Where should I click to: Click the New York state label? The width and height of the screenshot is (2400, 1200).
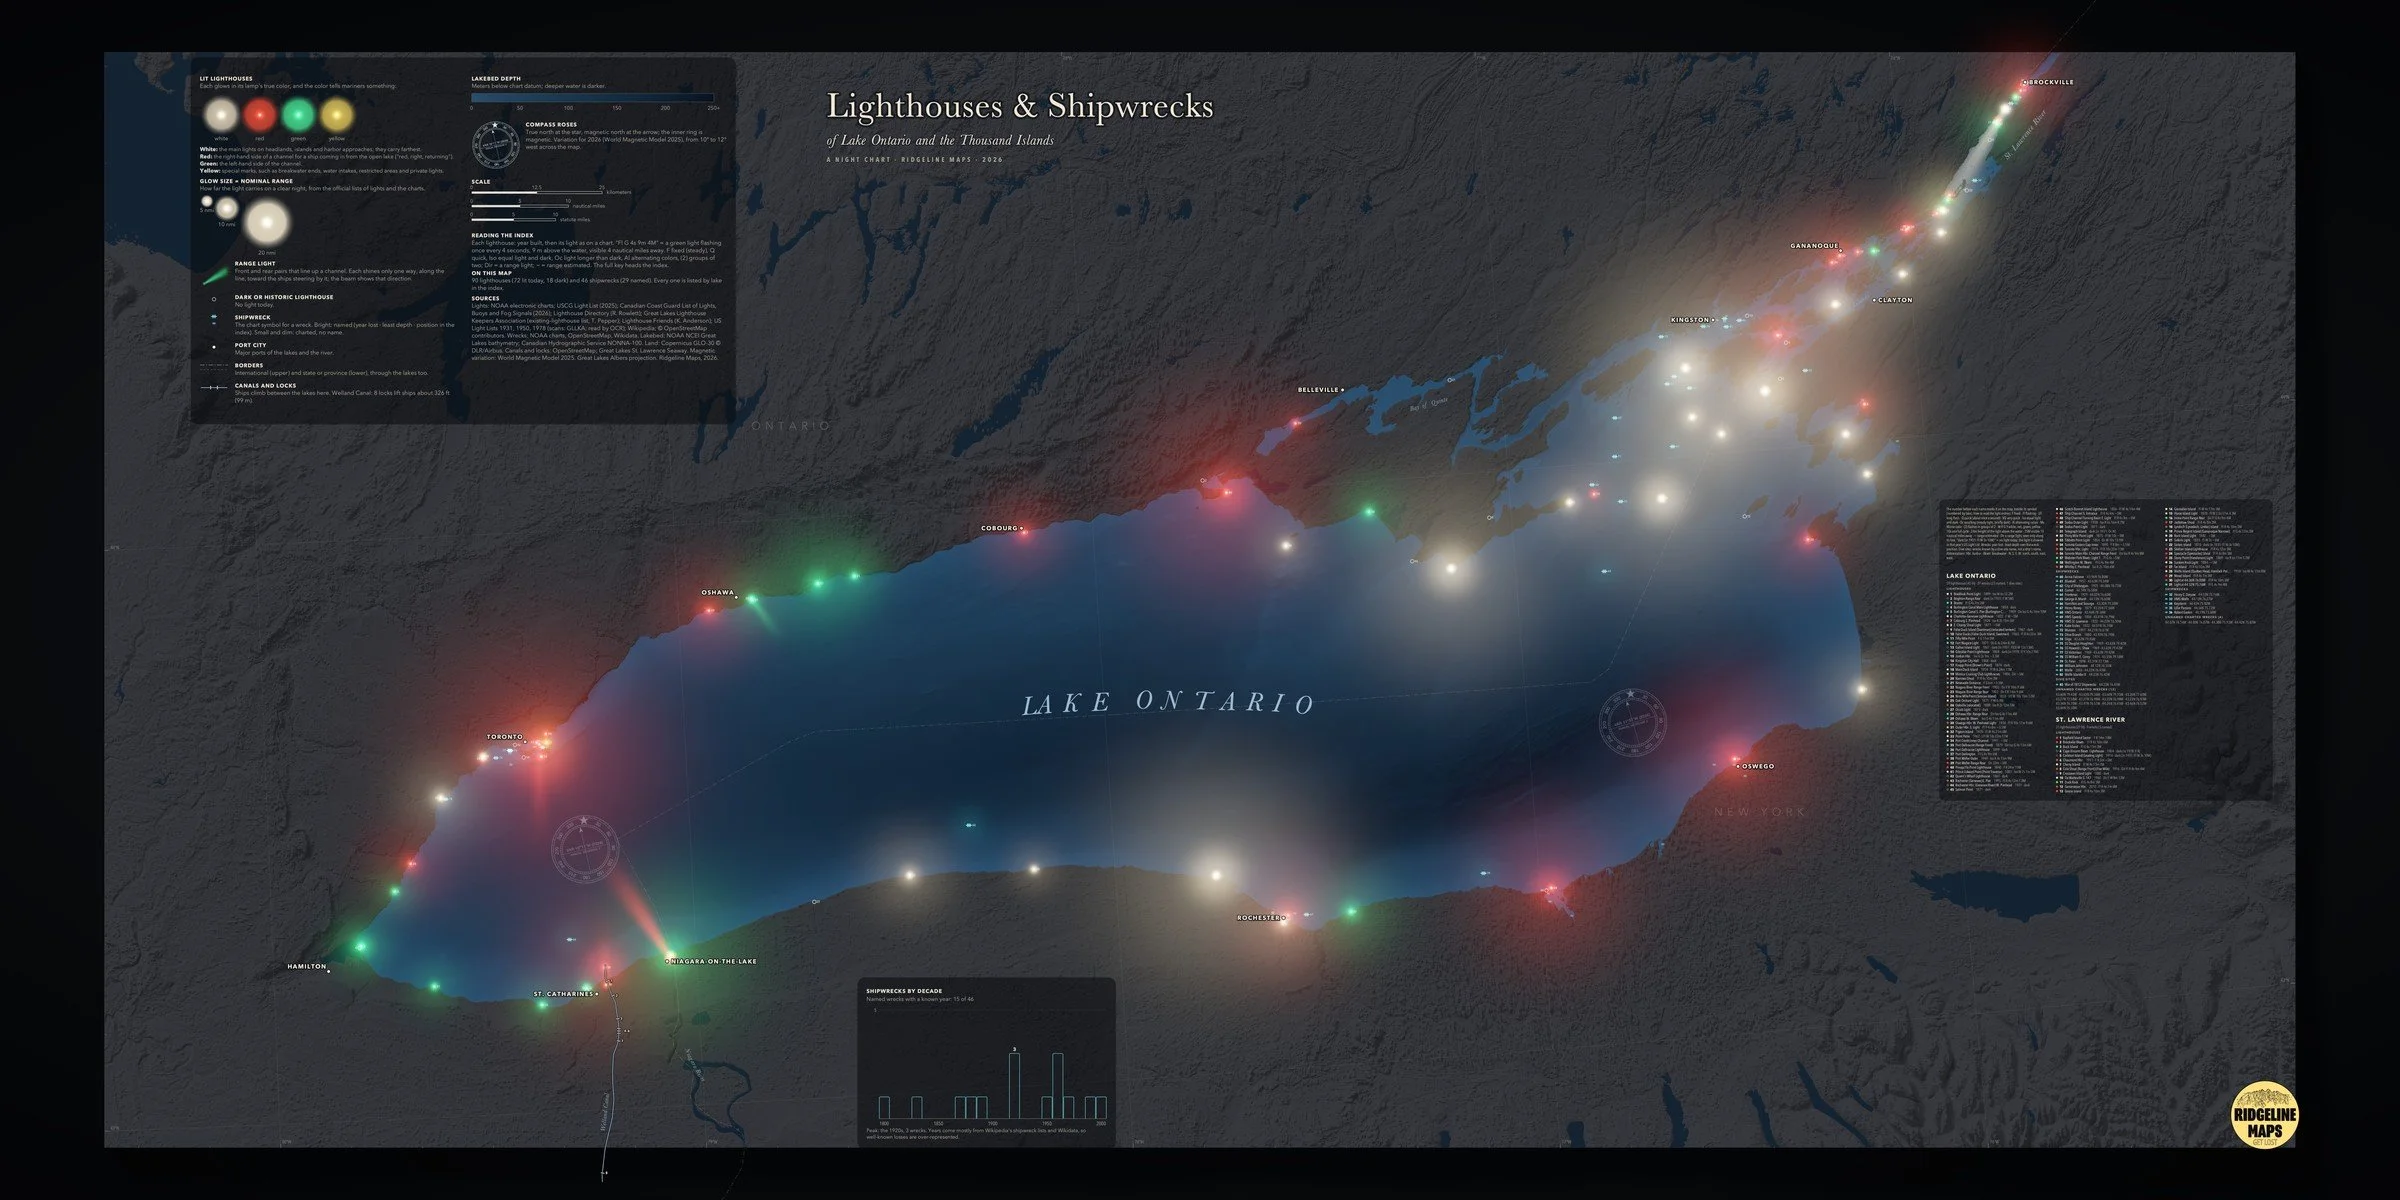click(x=1760, y=812)
